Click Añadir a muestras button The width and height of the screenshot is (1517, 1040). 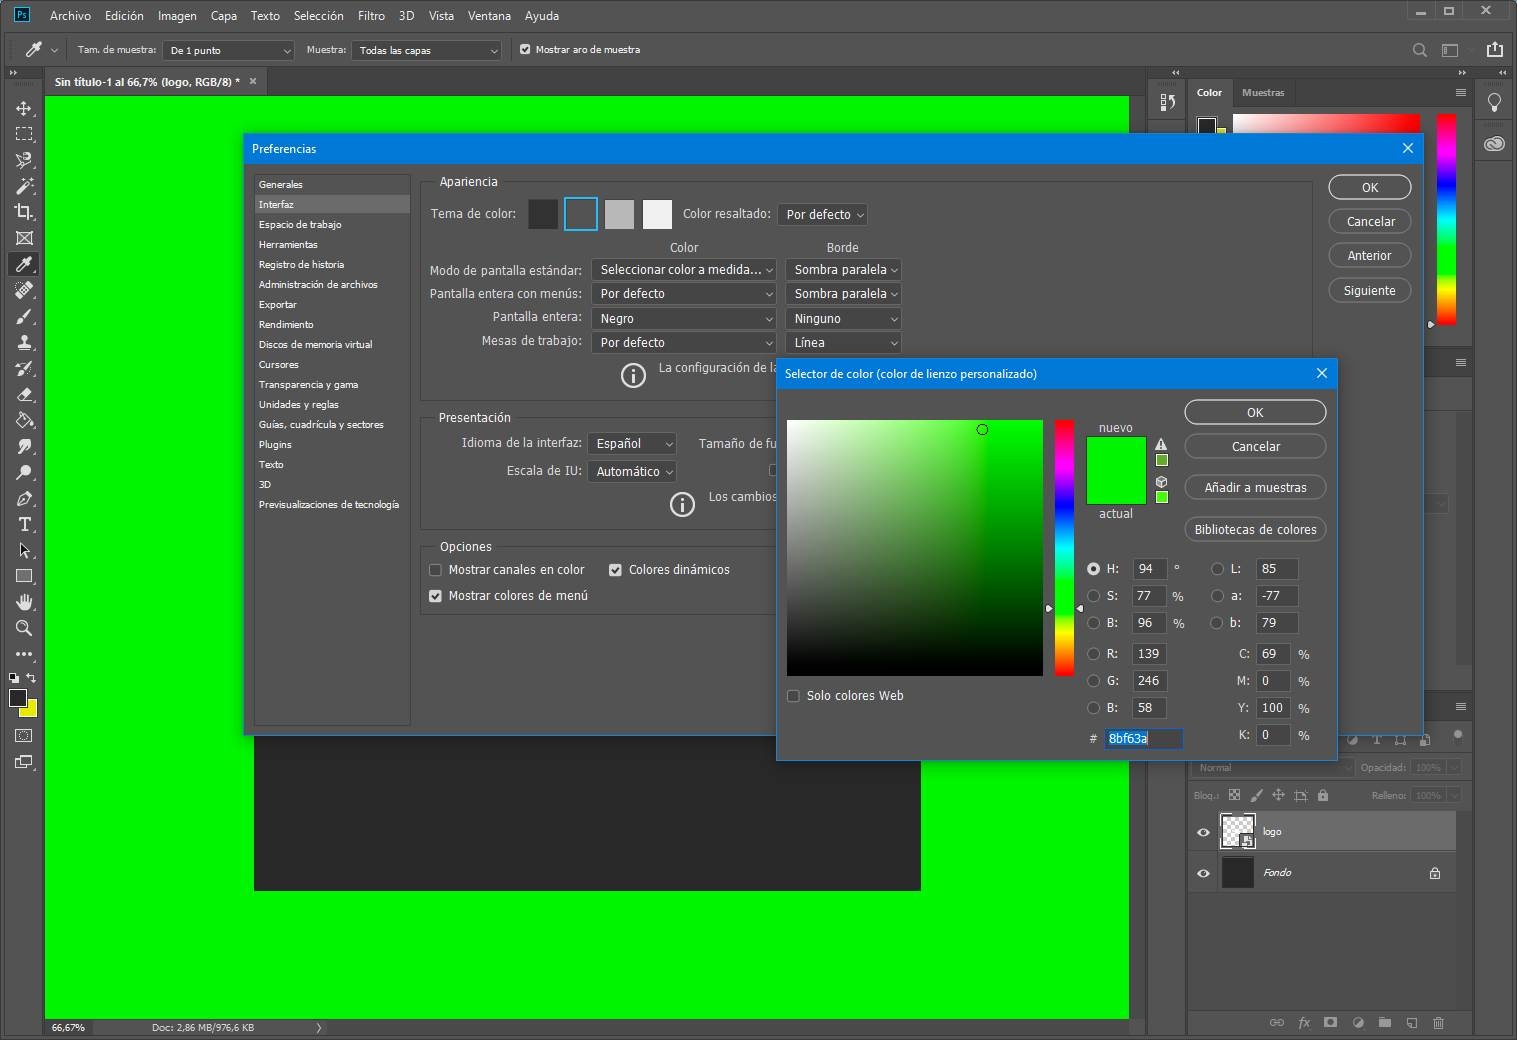(x=1255, y=488)
